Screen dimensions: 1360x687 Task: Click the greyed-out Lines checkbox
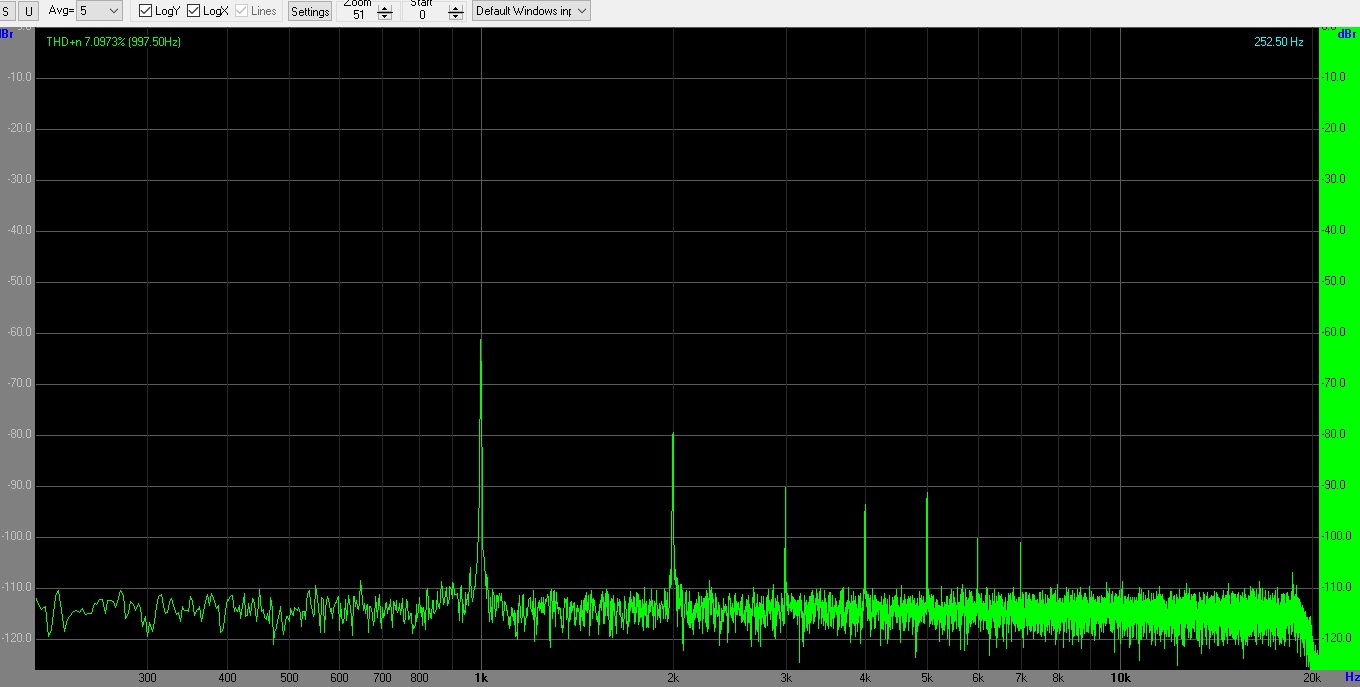click(256, 11)
